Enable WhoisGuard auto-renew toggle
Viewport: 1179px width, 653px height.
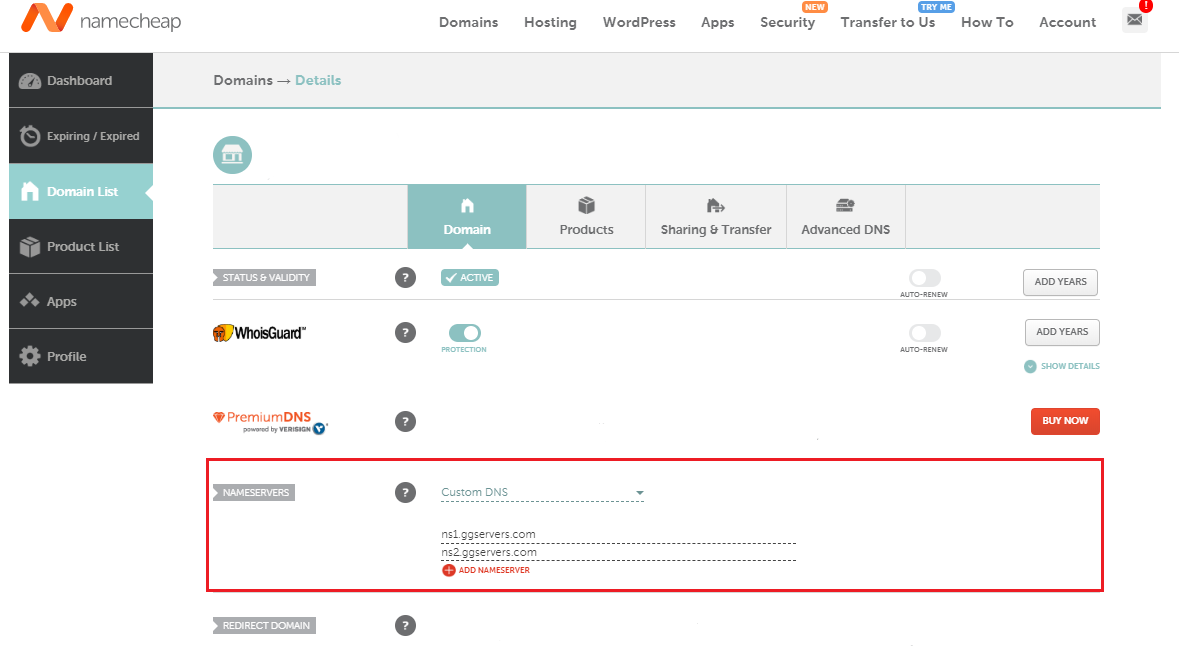924,333
